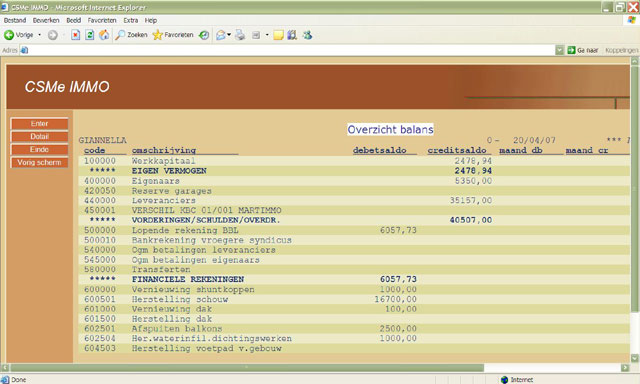Select the Ogm betalingen leveranciers row
The width and height of the screenshot is (640, 384).
(354, 250)
